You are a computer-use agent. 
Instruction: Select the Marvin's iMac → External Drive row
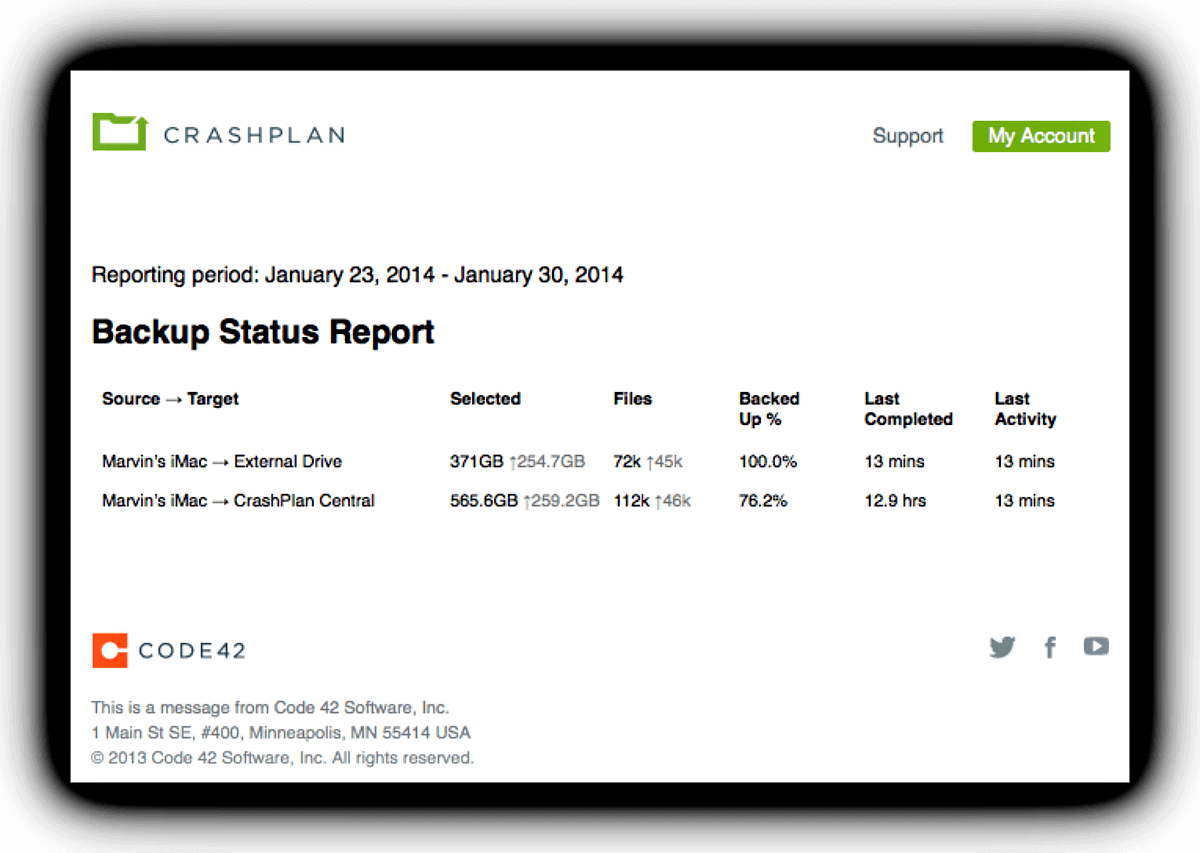pos(221,461)
